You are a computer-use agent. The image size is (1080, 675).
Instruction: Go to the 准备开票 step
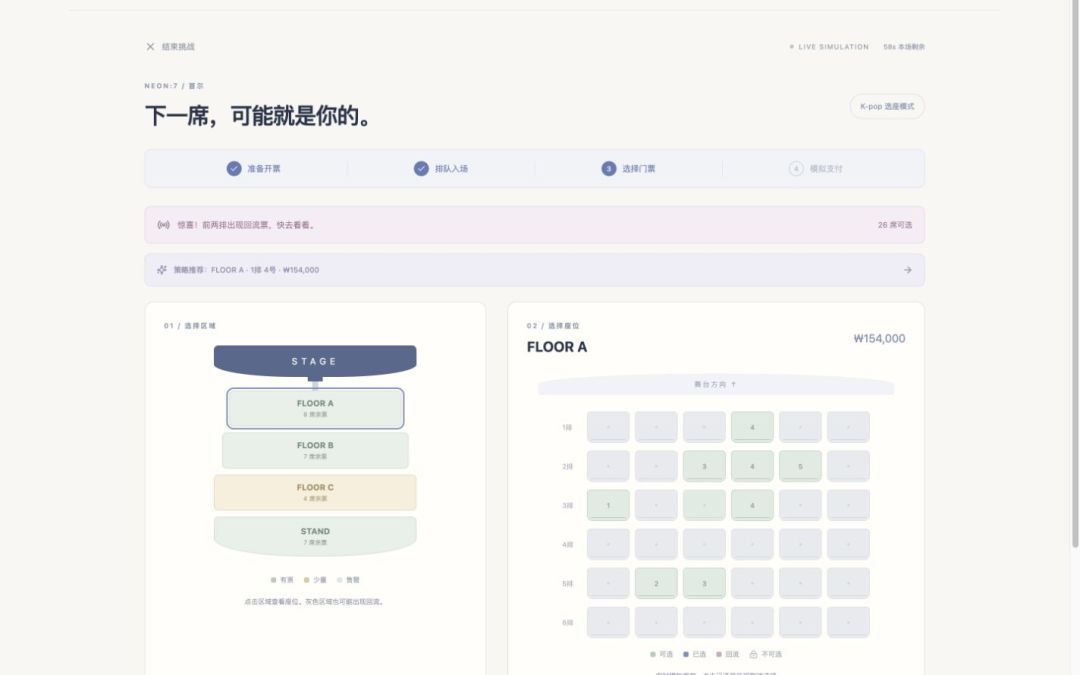253,169
